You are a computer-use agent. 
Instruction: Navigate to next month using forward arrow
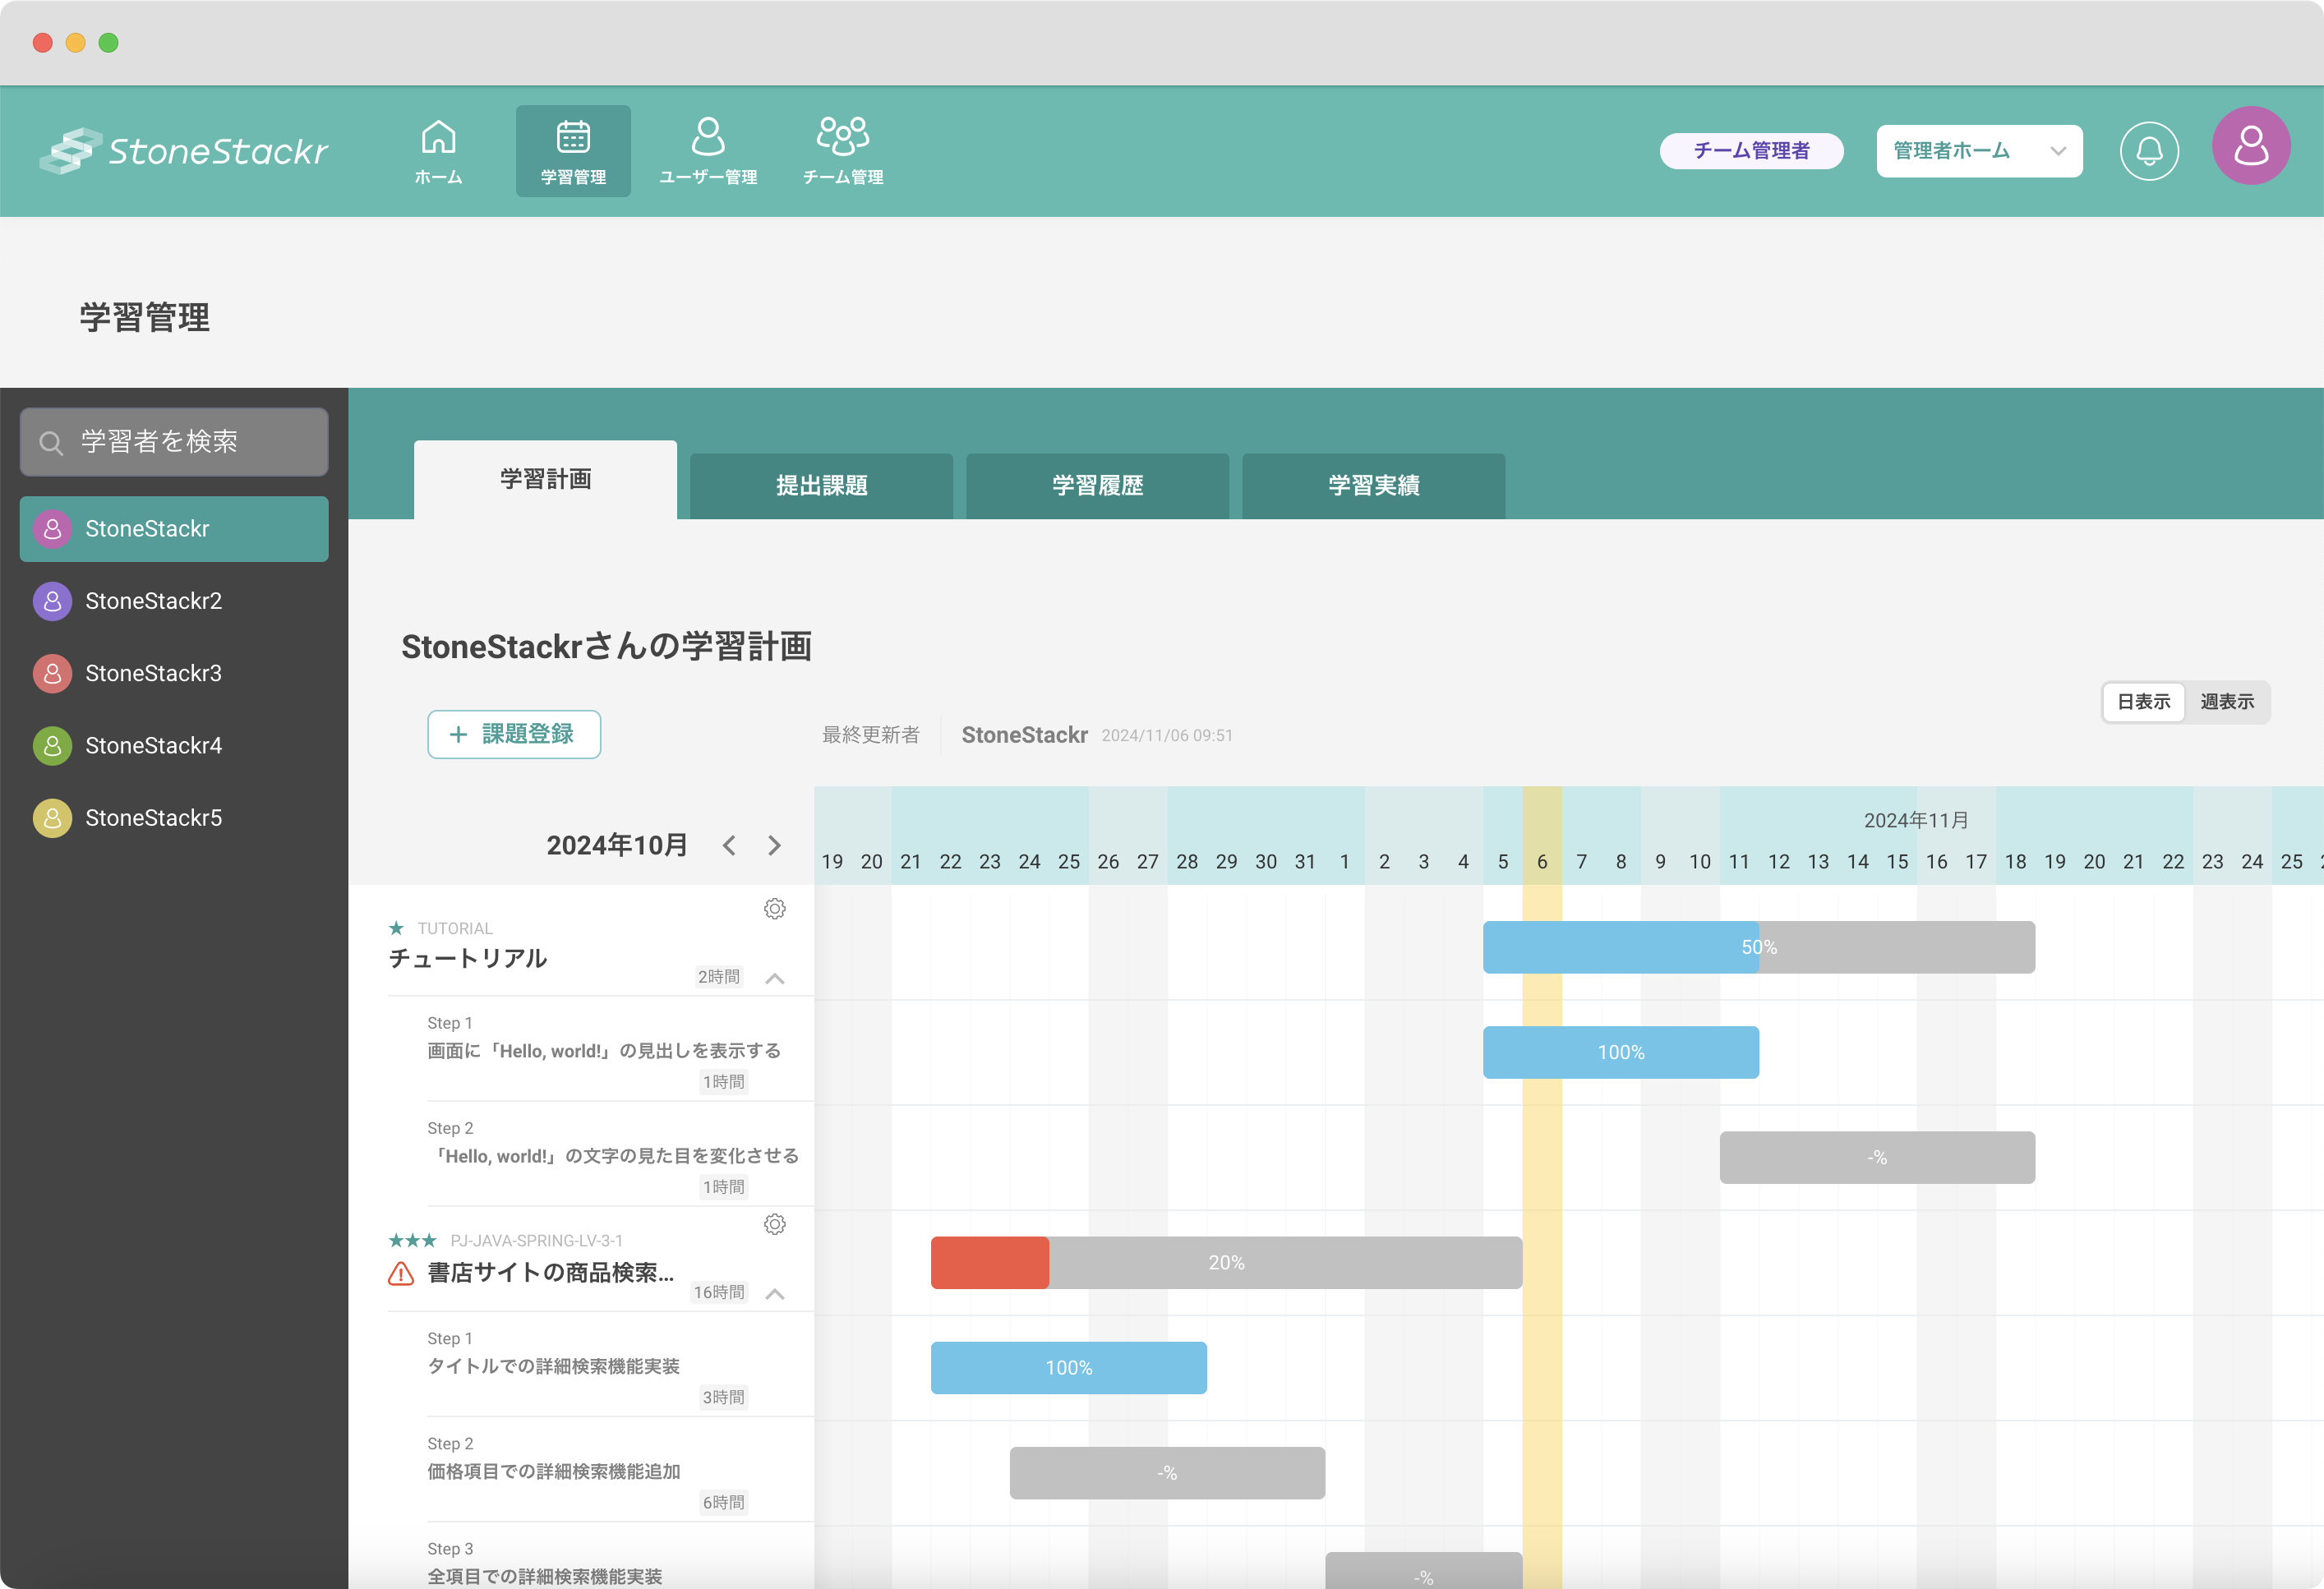[772, 844]
